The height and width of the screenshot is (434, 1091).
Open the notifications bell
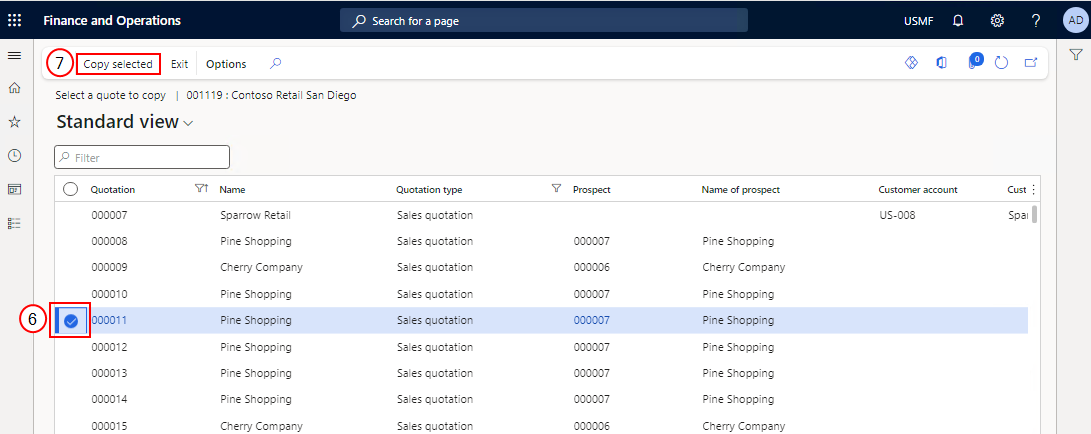[958, 21]
